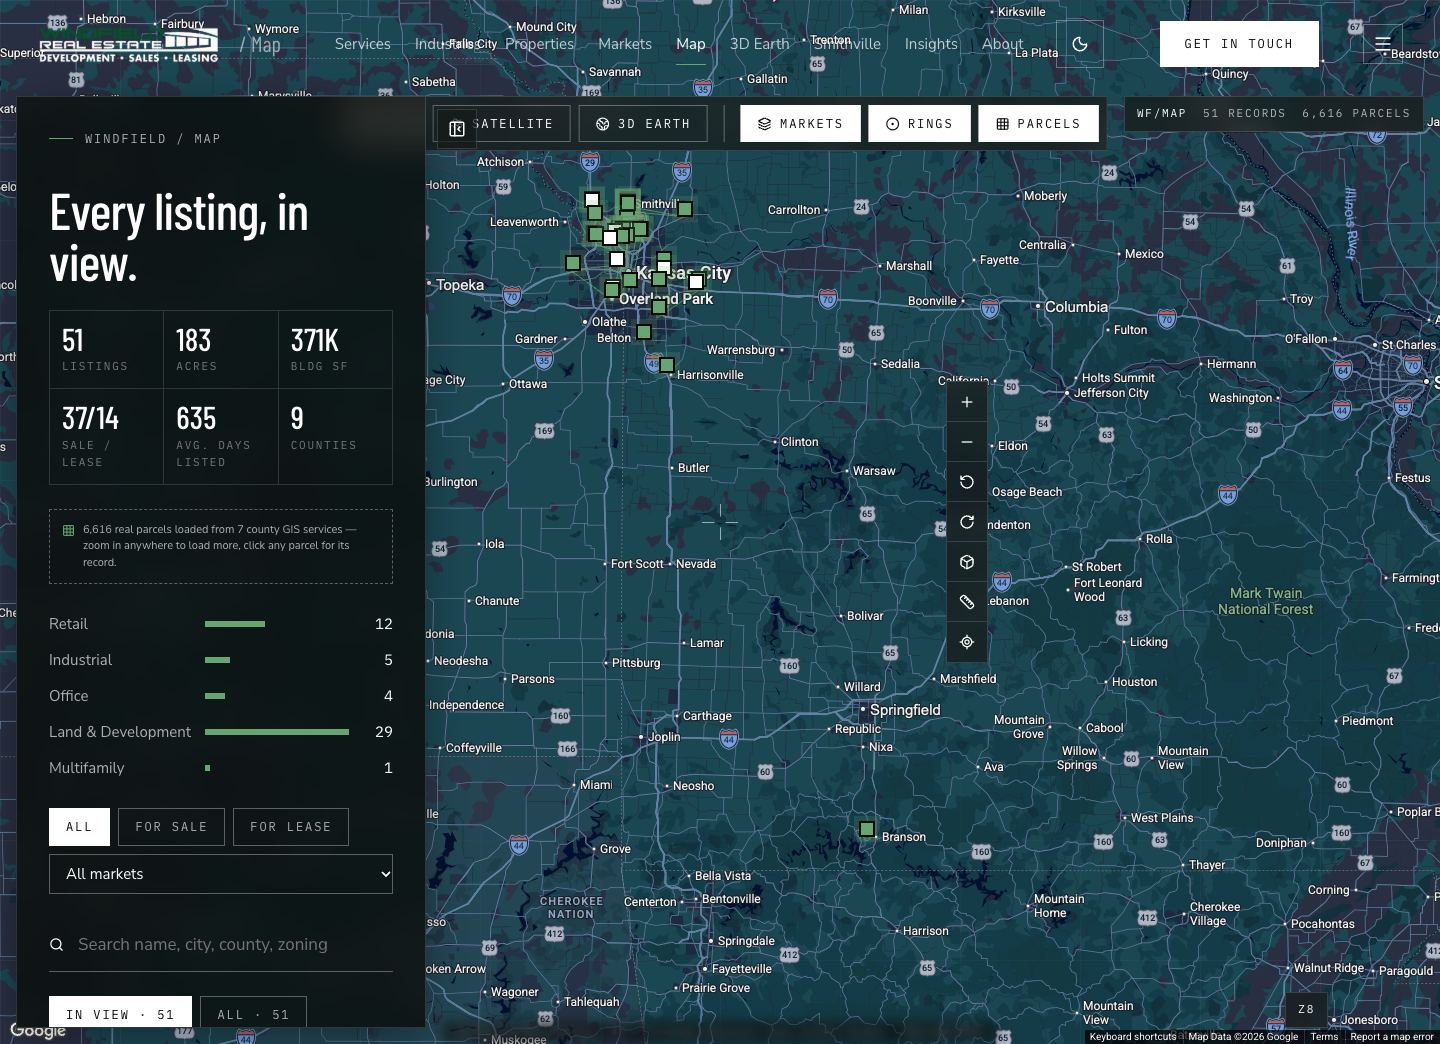Click the Report a map error link
This screenshot has height=1044, width=1440.
(x=1392, y=1037)
